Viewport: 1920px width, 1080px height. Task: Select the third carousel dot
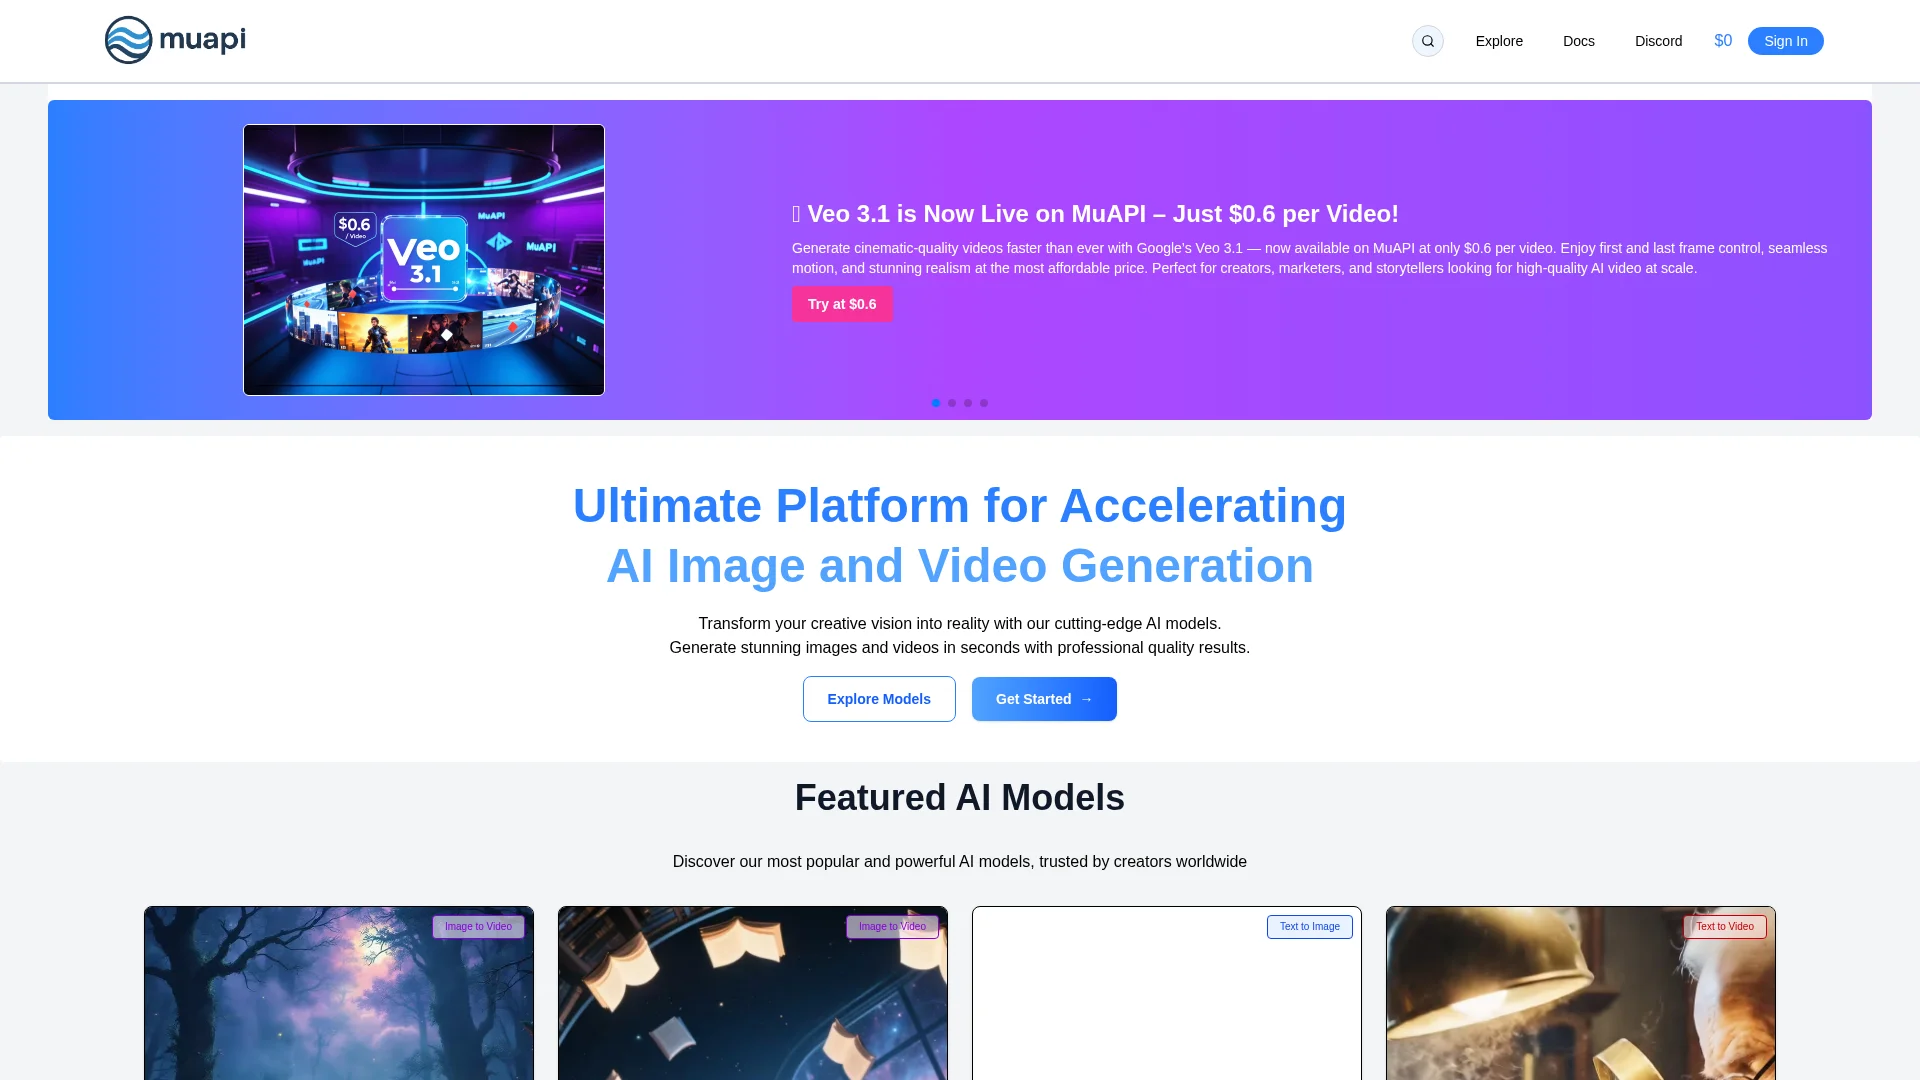pos(968,403)
